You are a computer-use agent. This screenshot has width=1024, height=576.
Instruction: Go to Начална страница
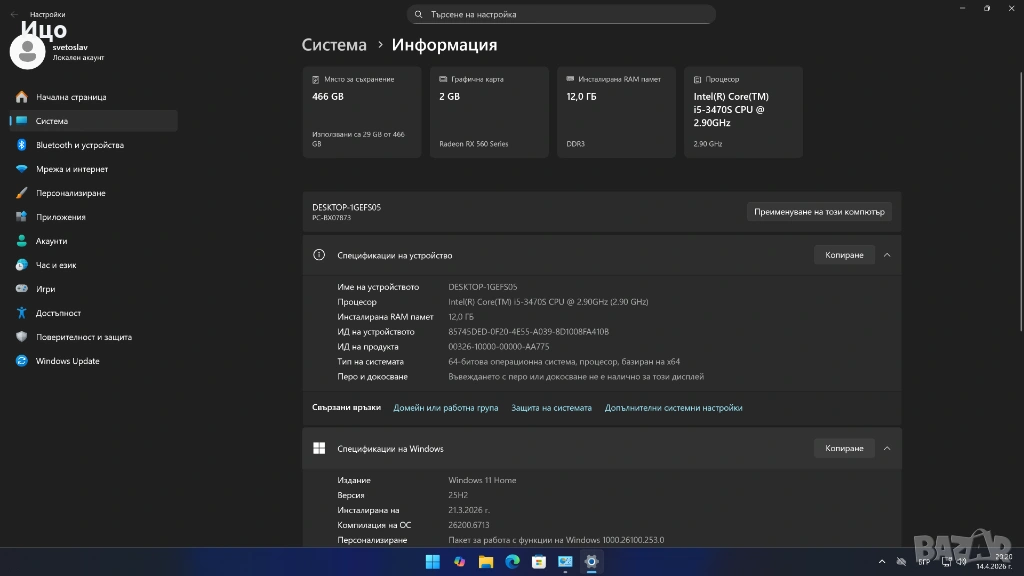(70, 97)
